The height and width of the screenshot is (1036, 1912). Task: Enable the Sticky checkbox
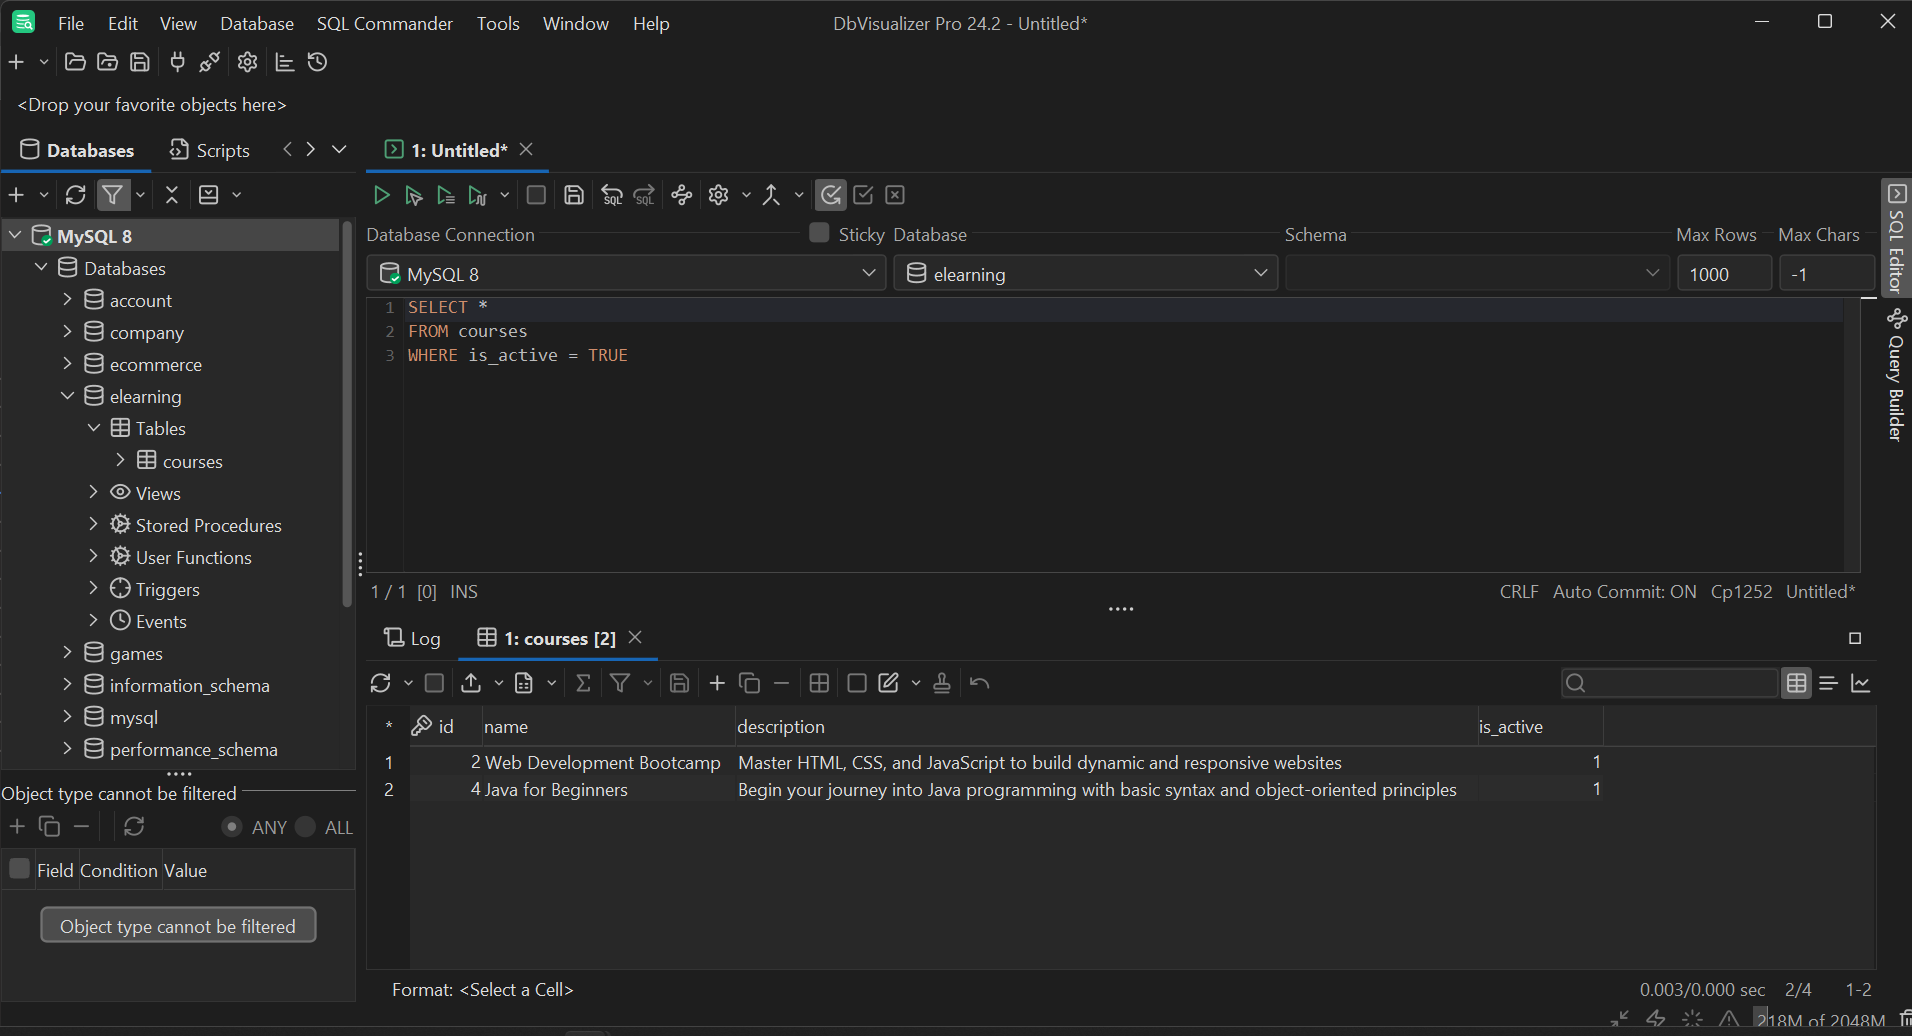819,233
